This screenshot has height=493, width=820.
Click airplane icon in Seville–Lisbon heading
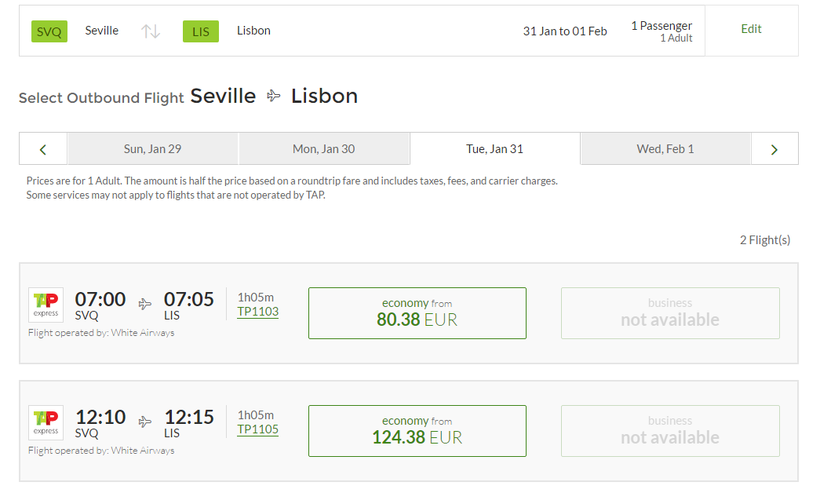(x=273, y=97)
